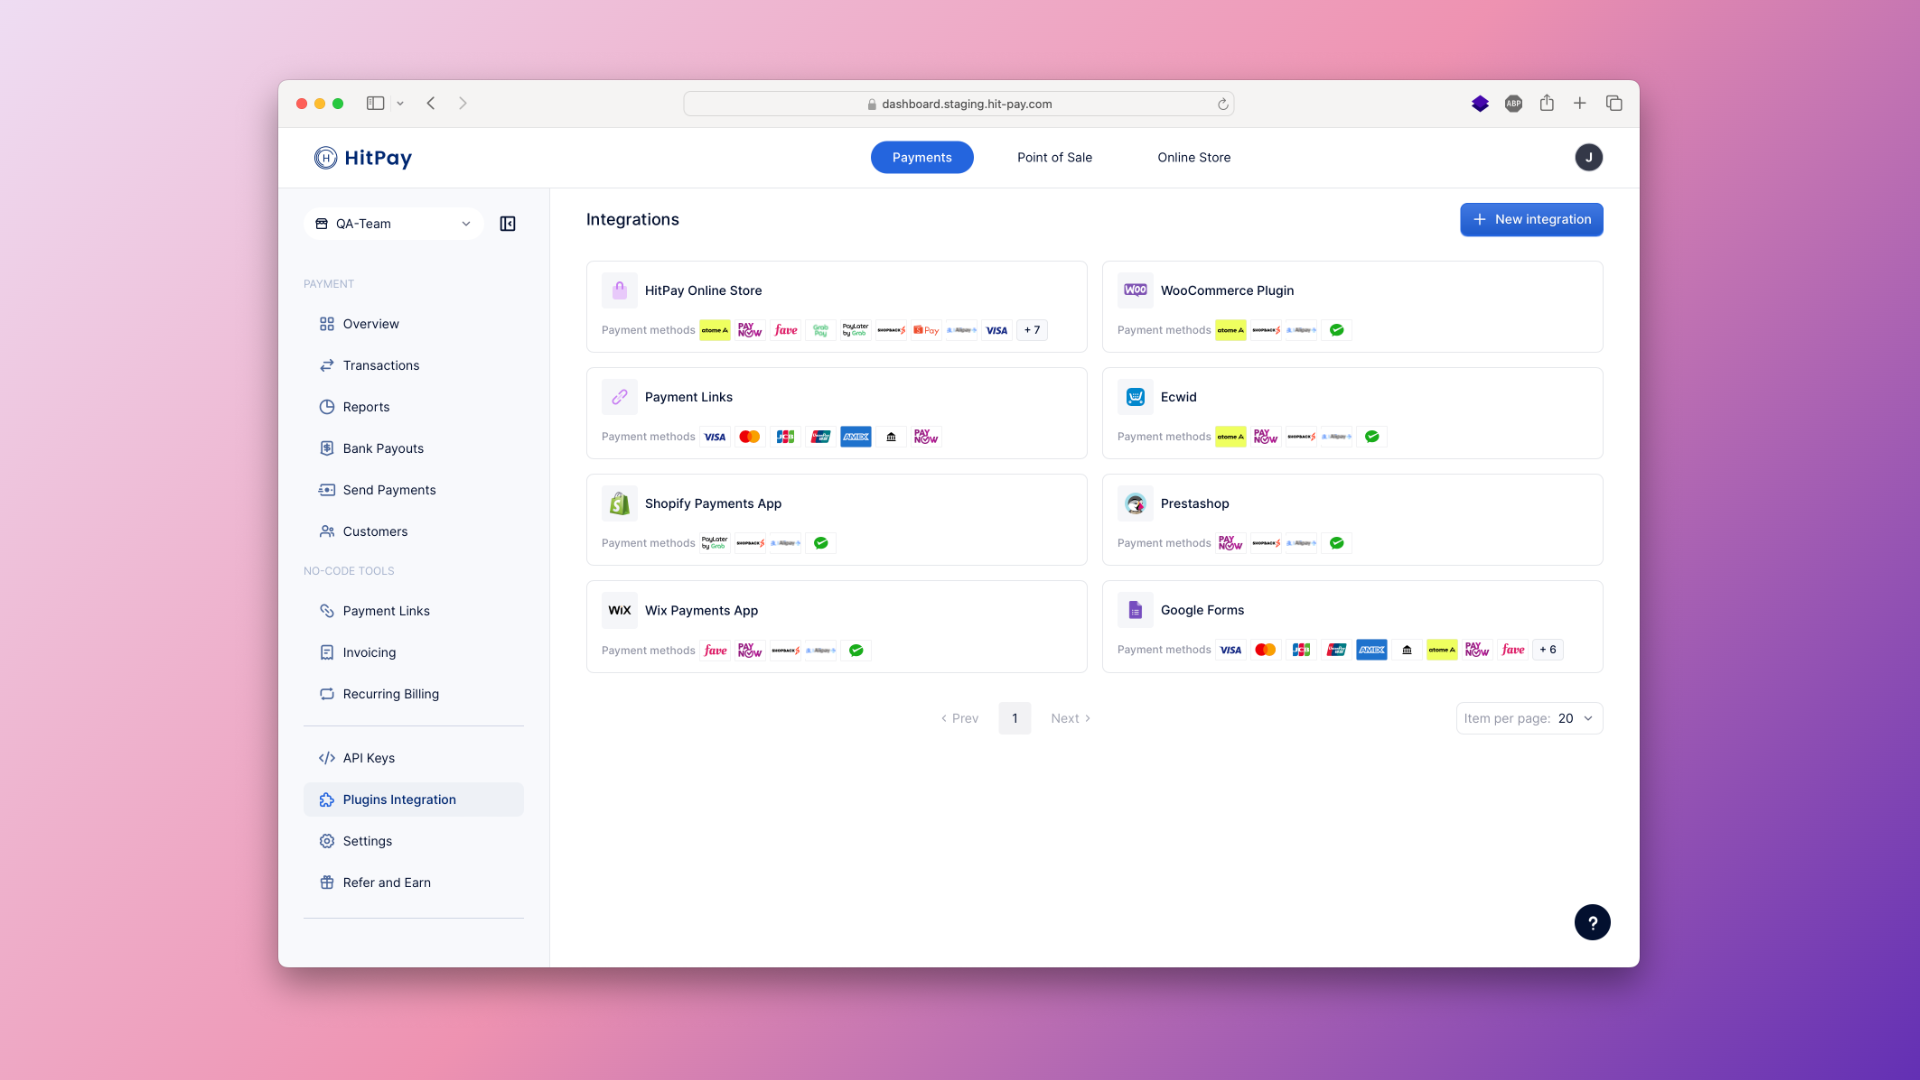
Task: Open the help question mark button
Action: [1592, 923]
